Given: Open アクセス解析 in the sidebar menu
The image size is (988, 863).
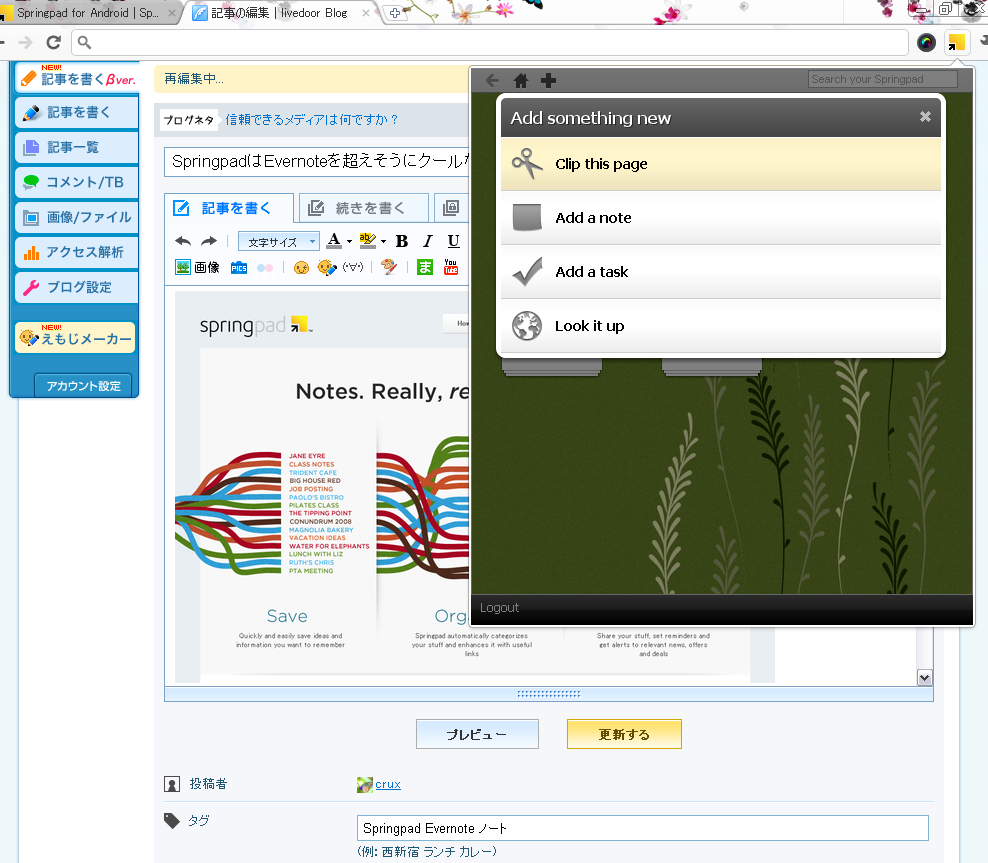Looking at the screenshot, I should pyautogui.click(x=76, y=252).
